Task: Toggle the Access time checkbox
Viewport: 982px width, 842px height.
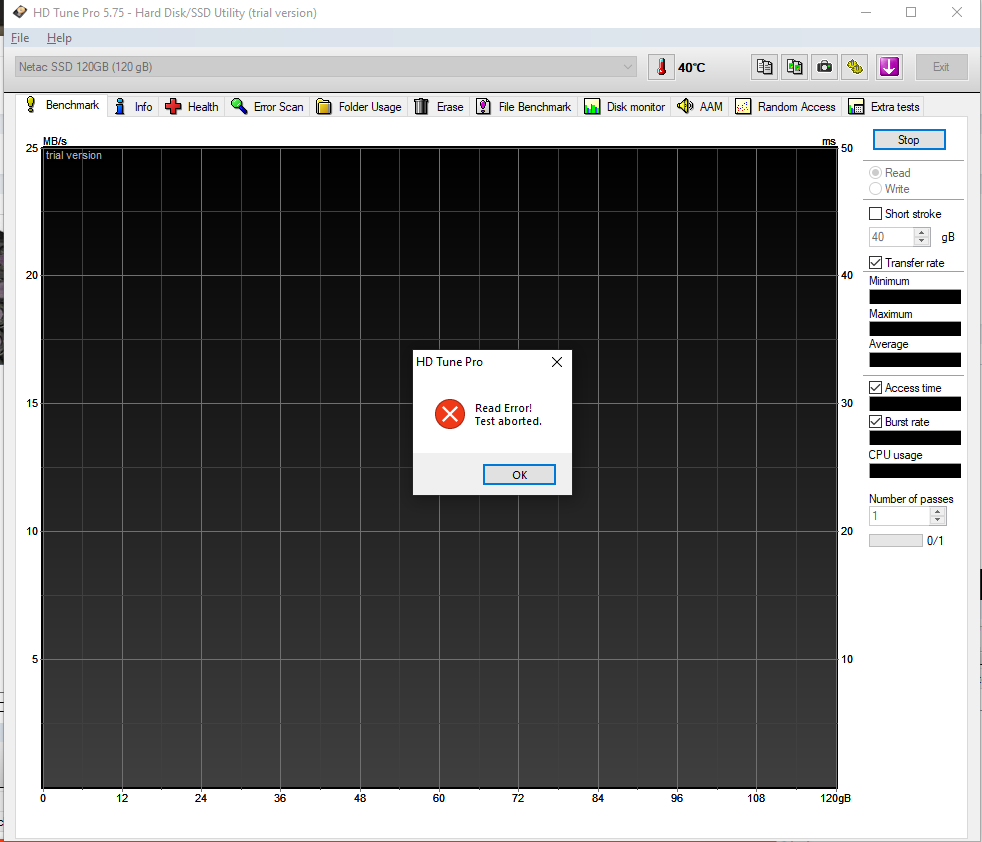Action: click(x=875, y=388)
